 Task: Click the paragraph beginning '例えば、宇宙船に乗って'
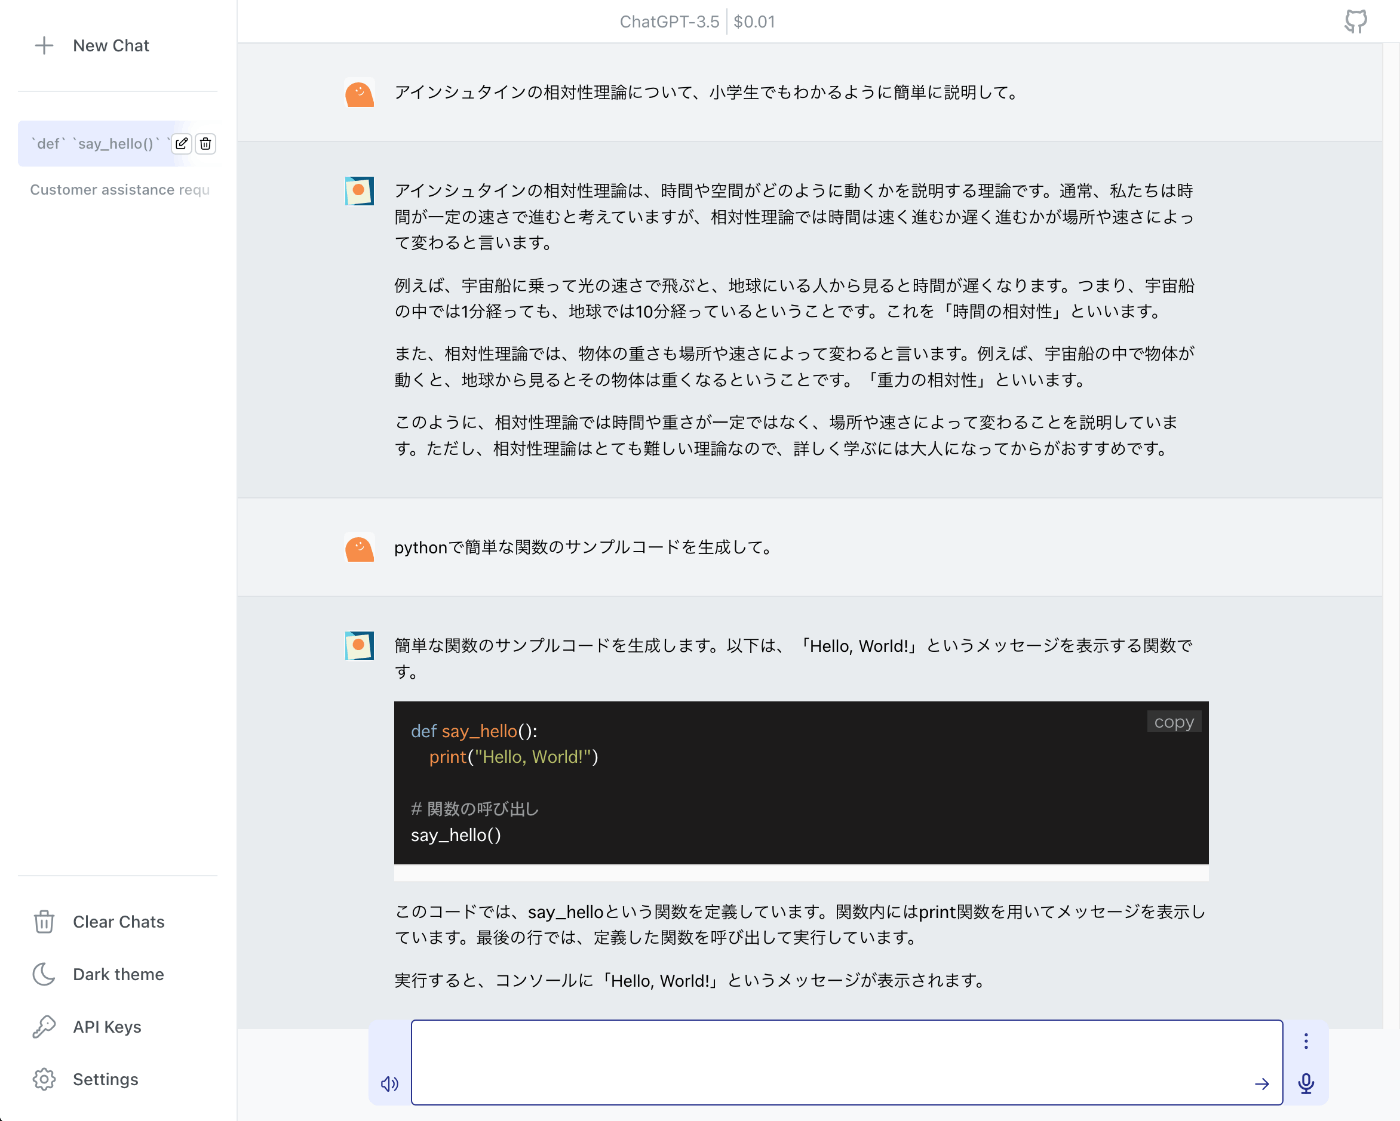tap(794, 299)
